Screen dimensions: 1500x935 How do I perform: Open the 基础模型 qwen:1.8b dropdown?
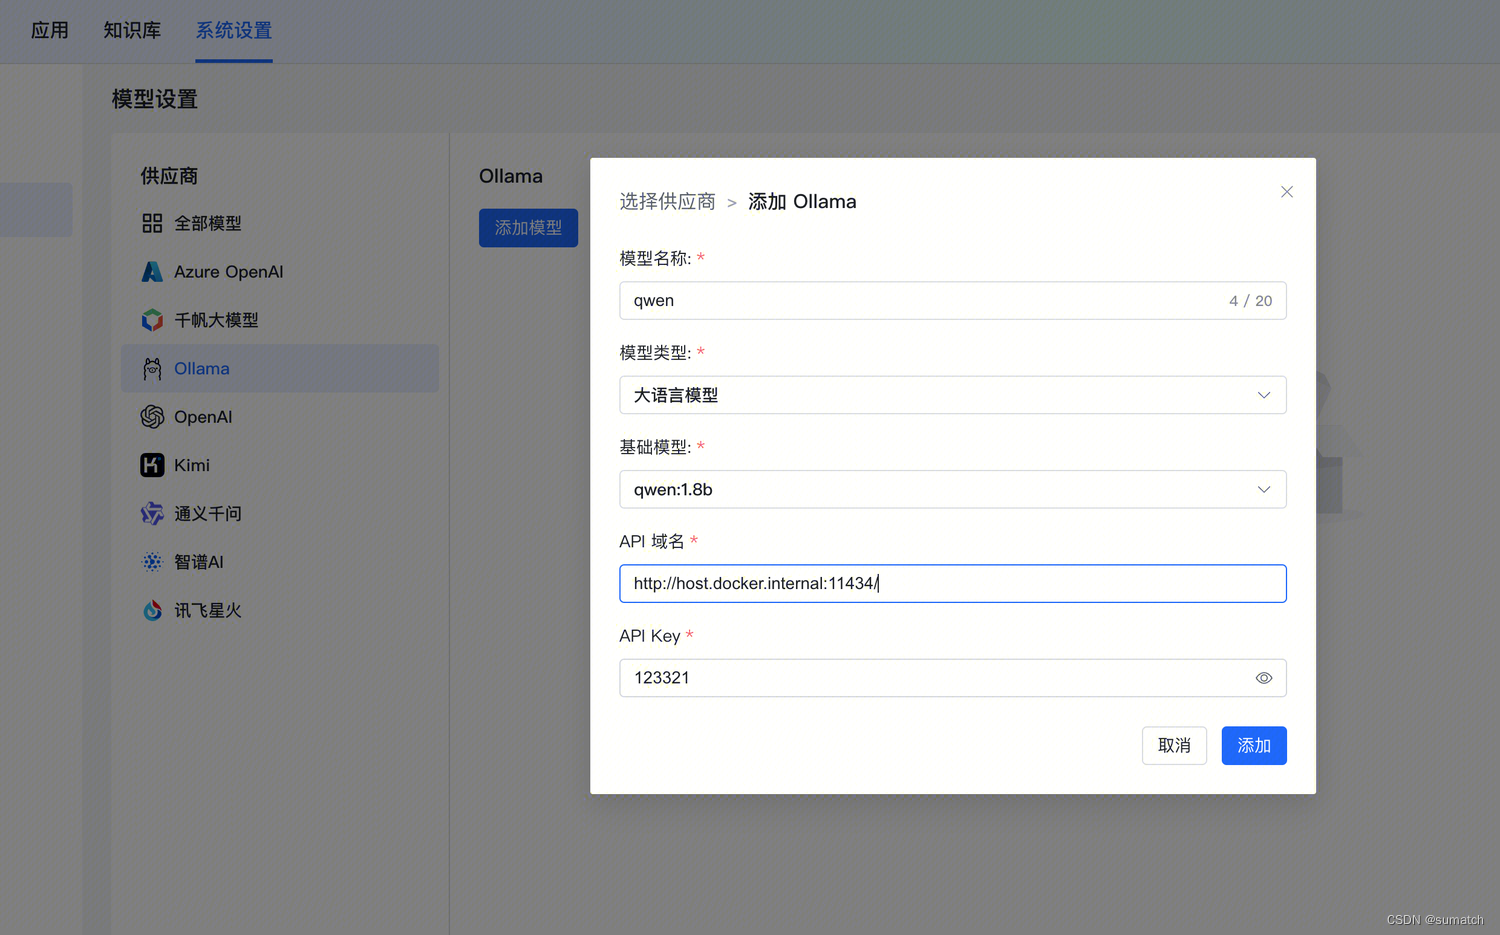(x=953, y=489)
